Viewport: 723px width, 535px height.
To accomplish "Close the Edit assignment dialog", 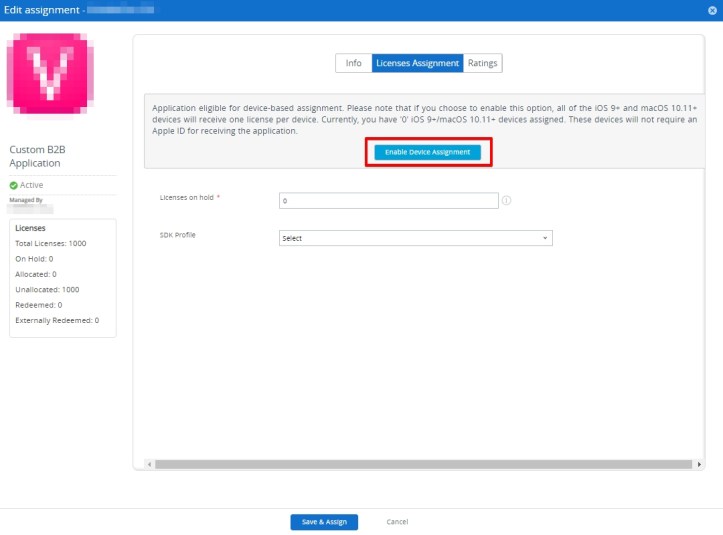I will [x=712, y=10].
